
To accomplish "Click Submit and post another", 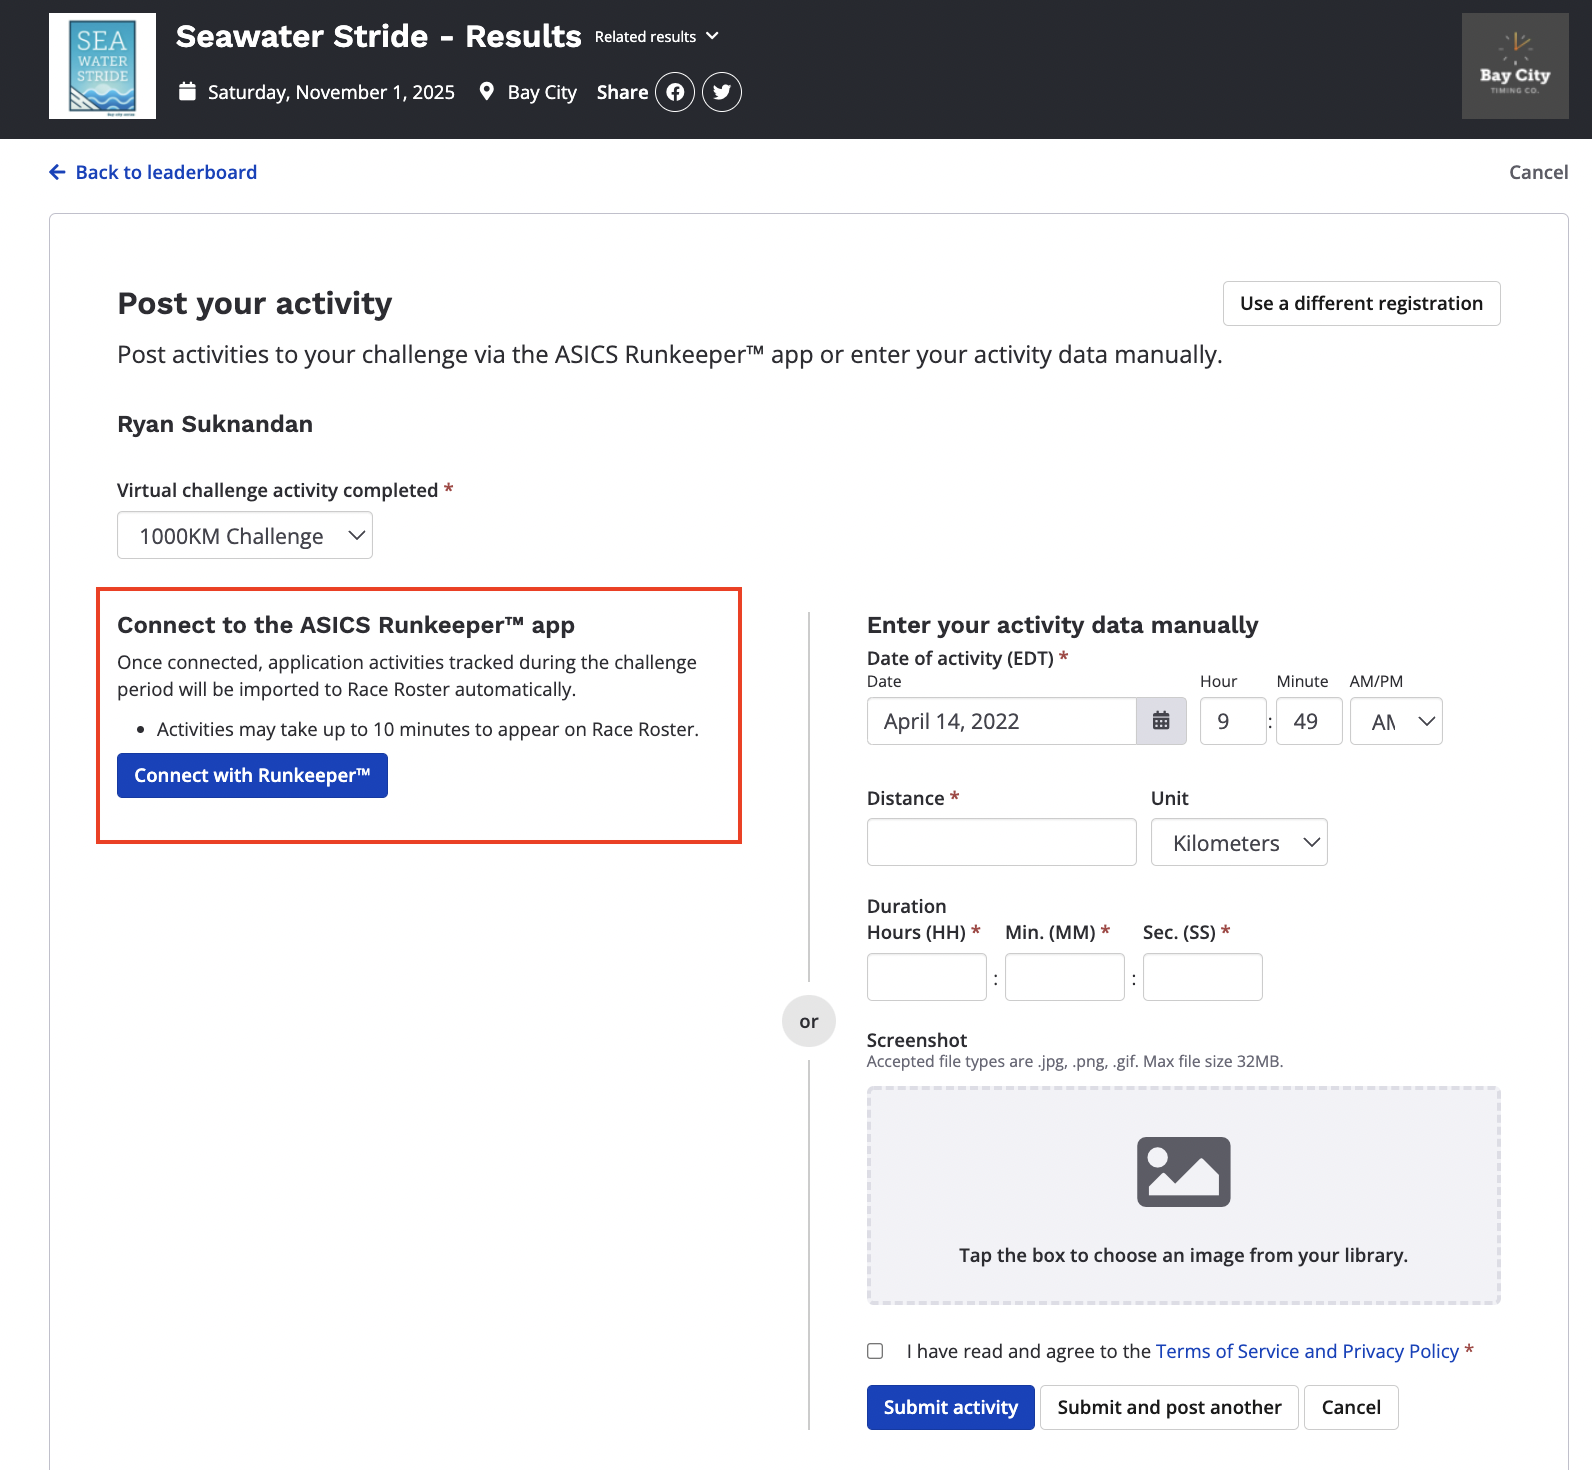I will [x=1168, y=1407].
